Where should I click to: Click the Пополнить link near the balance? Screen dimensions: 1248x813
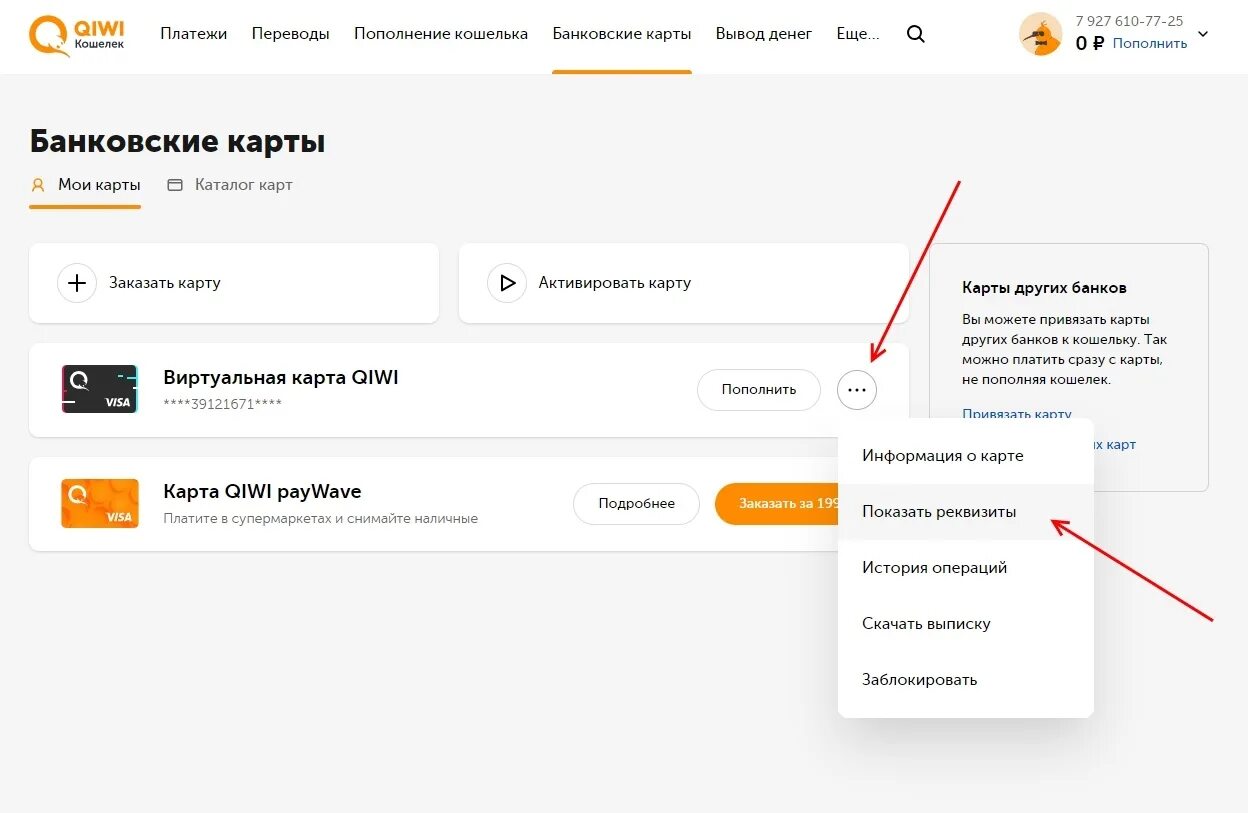pos(1150,44)
